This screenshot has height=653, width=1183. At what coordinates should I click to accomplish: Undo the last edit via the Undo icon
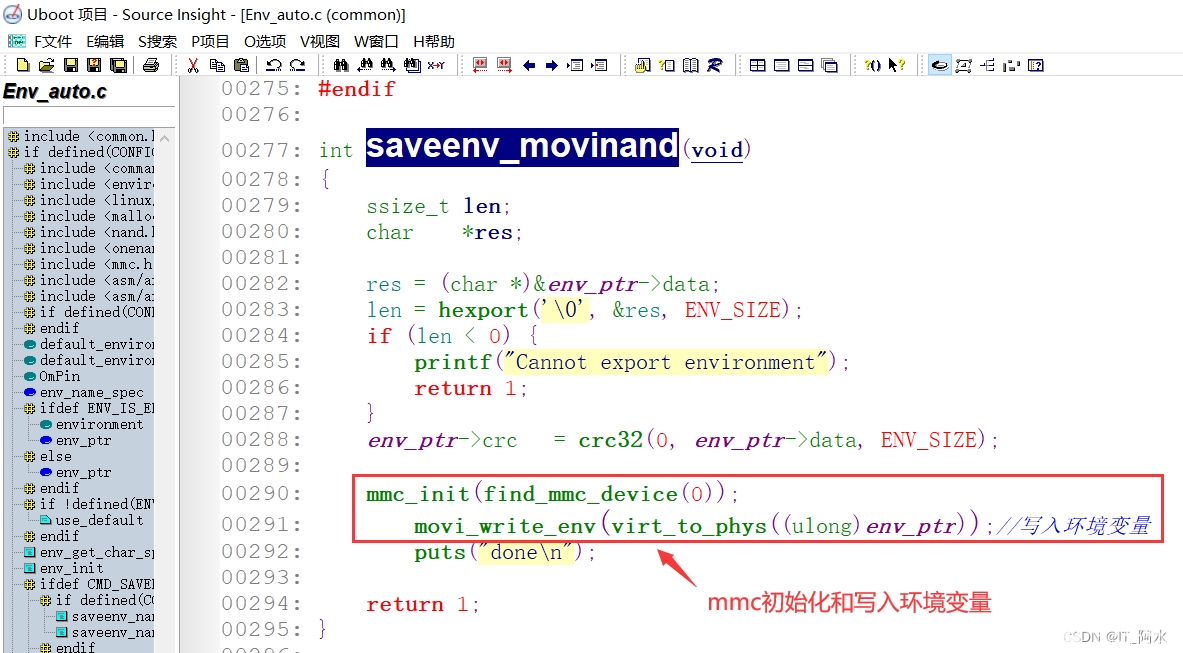click(272, 64)
